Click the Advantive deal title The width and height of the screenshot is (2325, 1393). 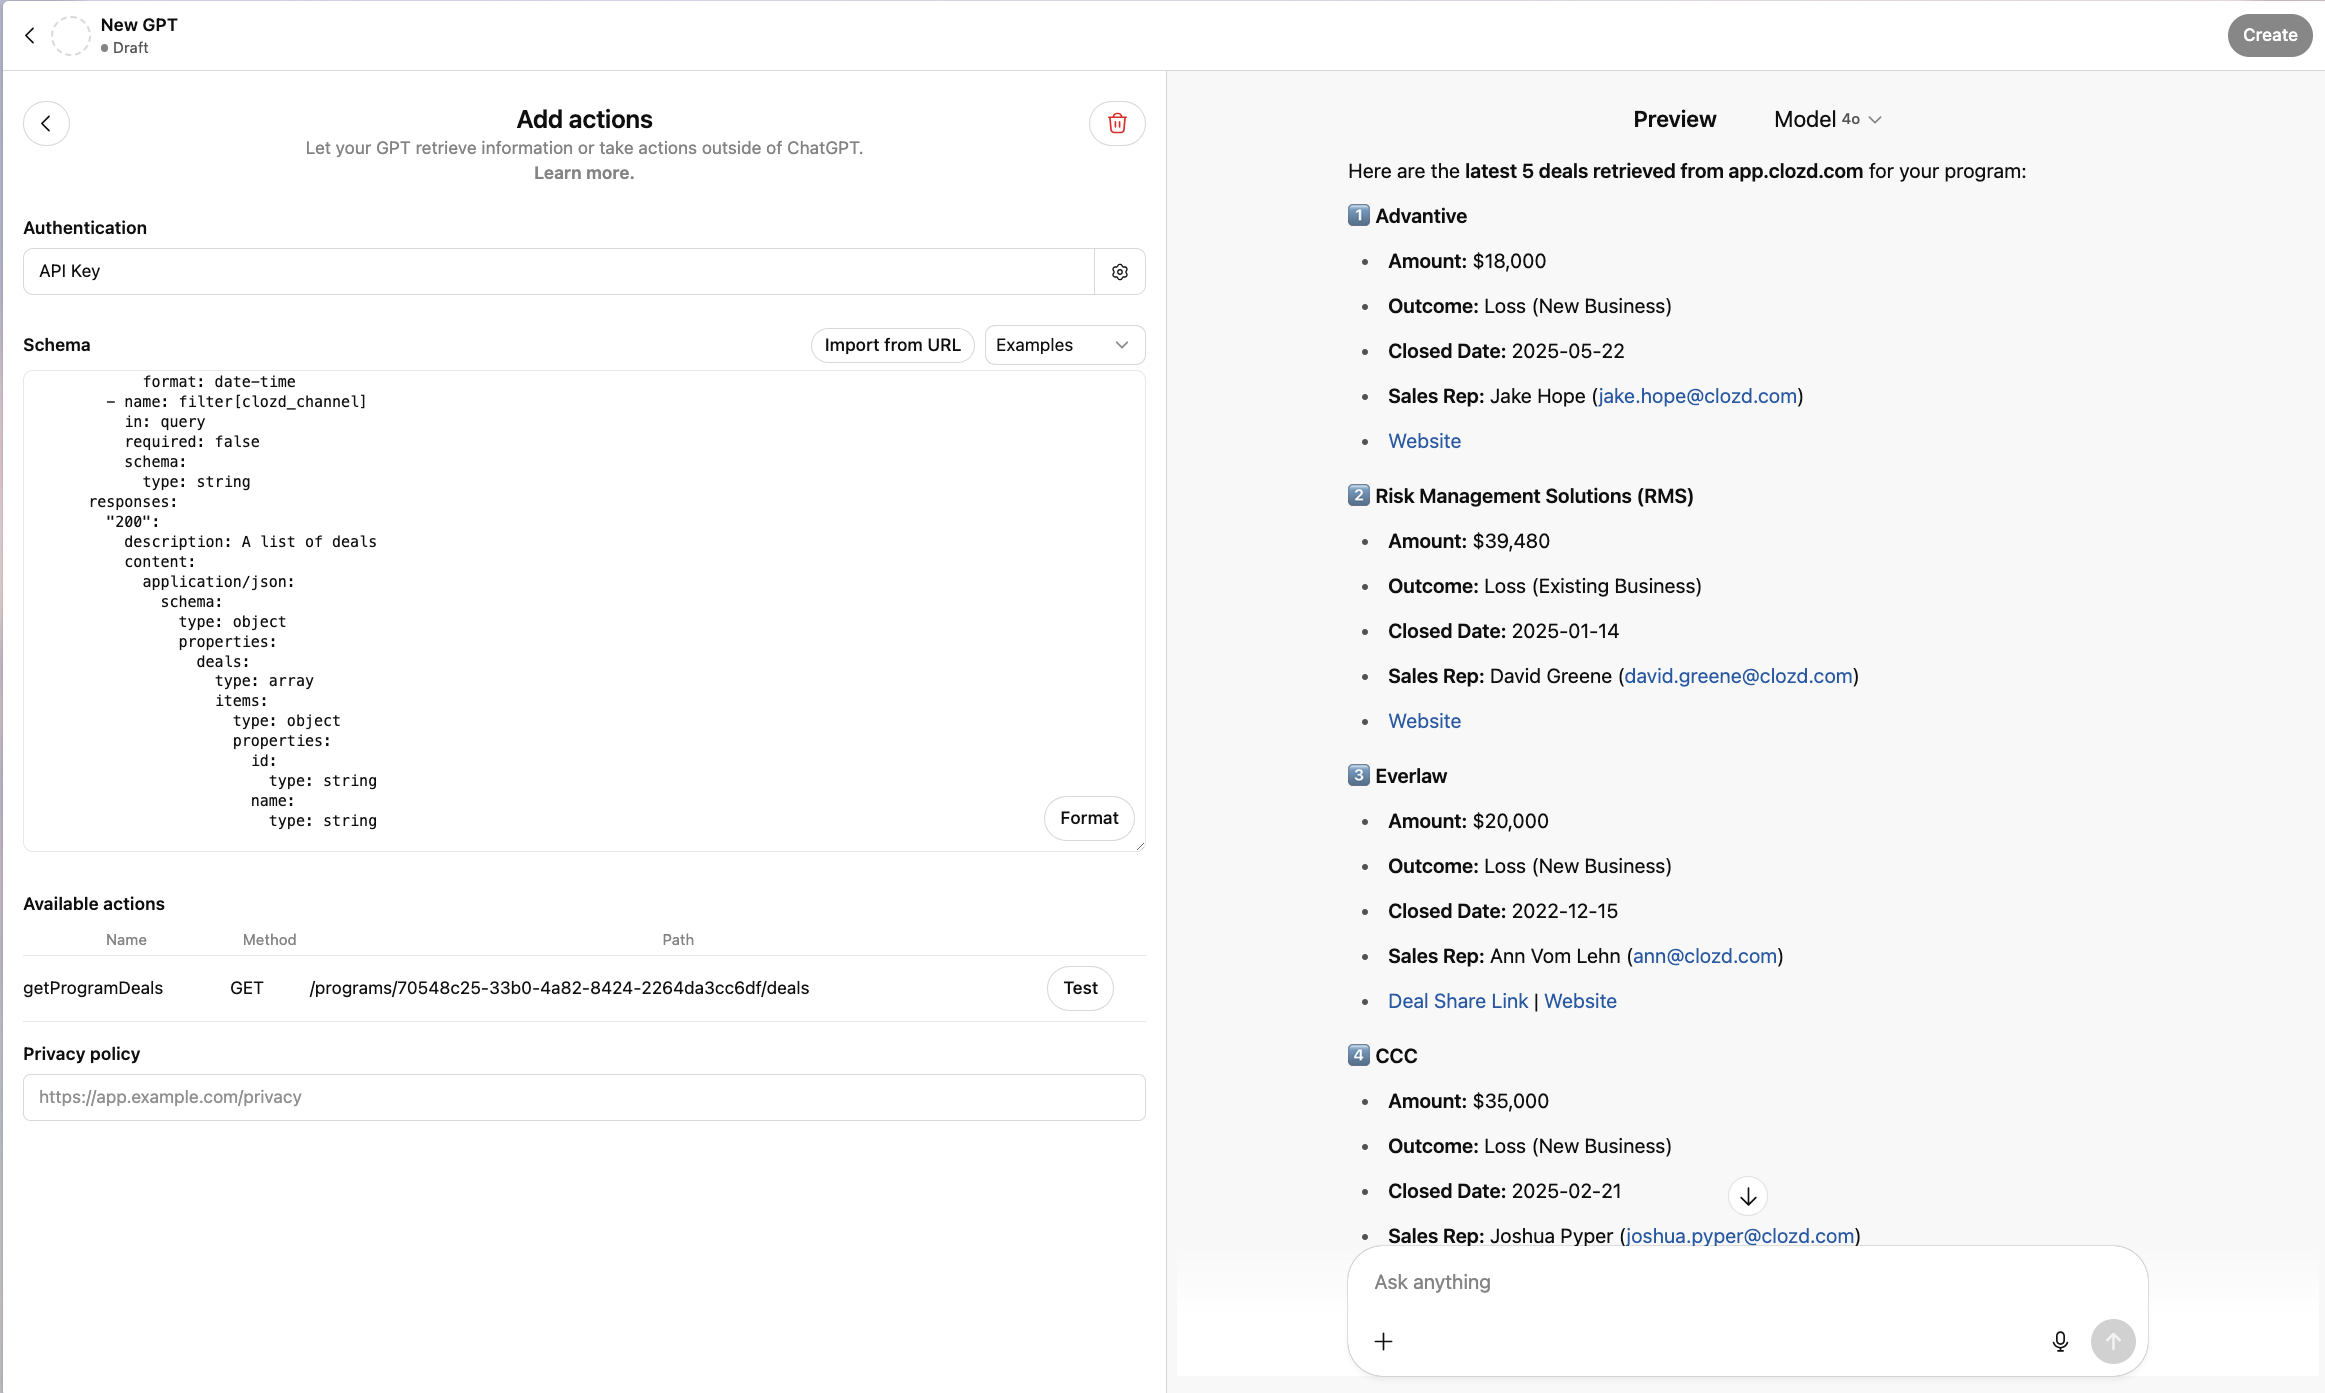coord(1421,217)
